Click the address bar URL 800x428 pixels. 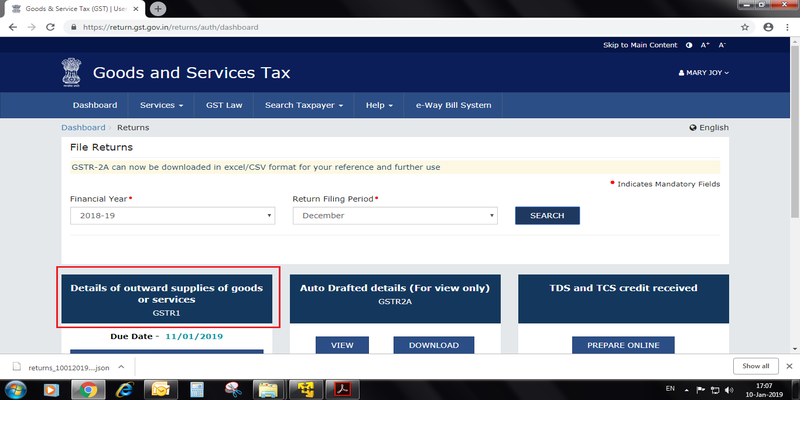[x=170, y=27]
